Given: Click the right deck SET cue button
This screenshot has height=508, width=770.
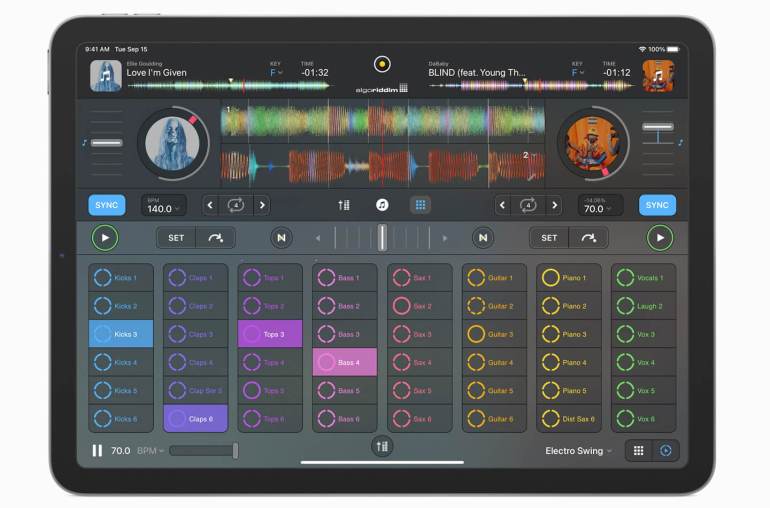Looking at the screenshot, I should coord(549,238).
